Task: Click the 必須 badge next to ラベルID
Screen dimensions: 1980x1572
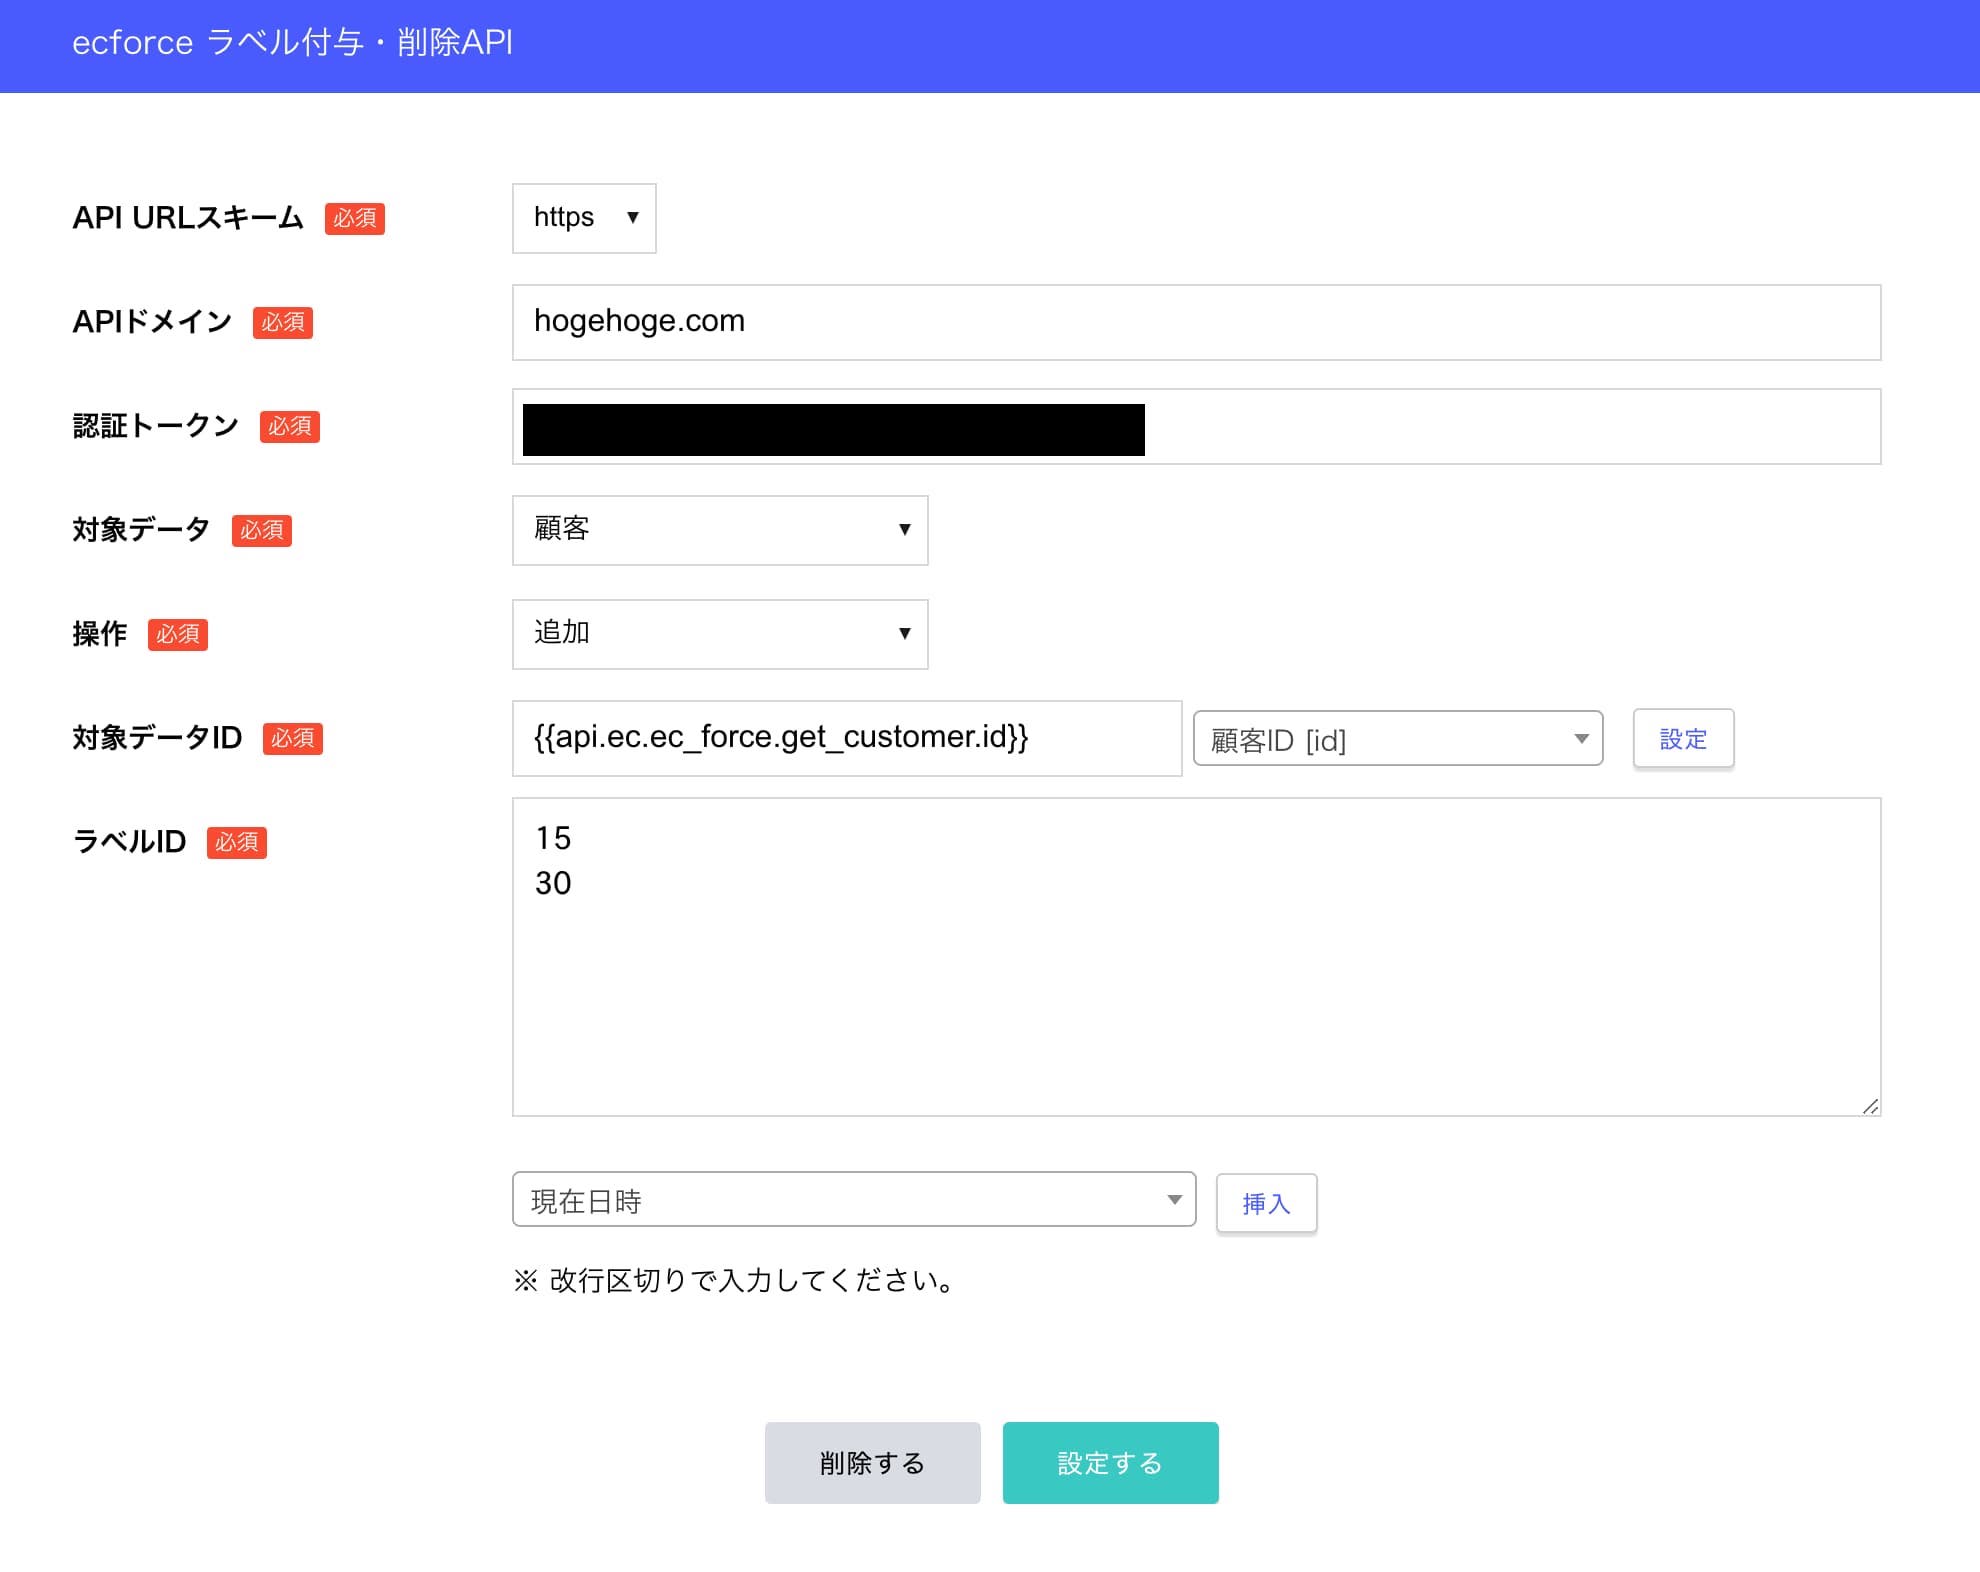Action: coord(237,843)
